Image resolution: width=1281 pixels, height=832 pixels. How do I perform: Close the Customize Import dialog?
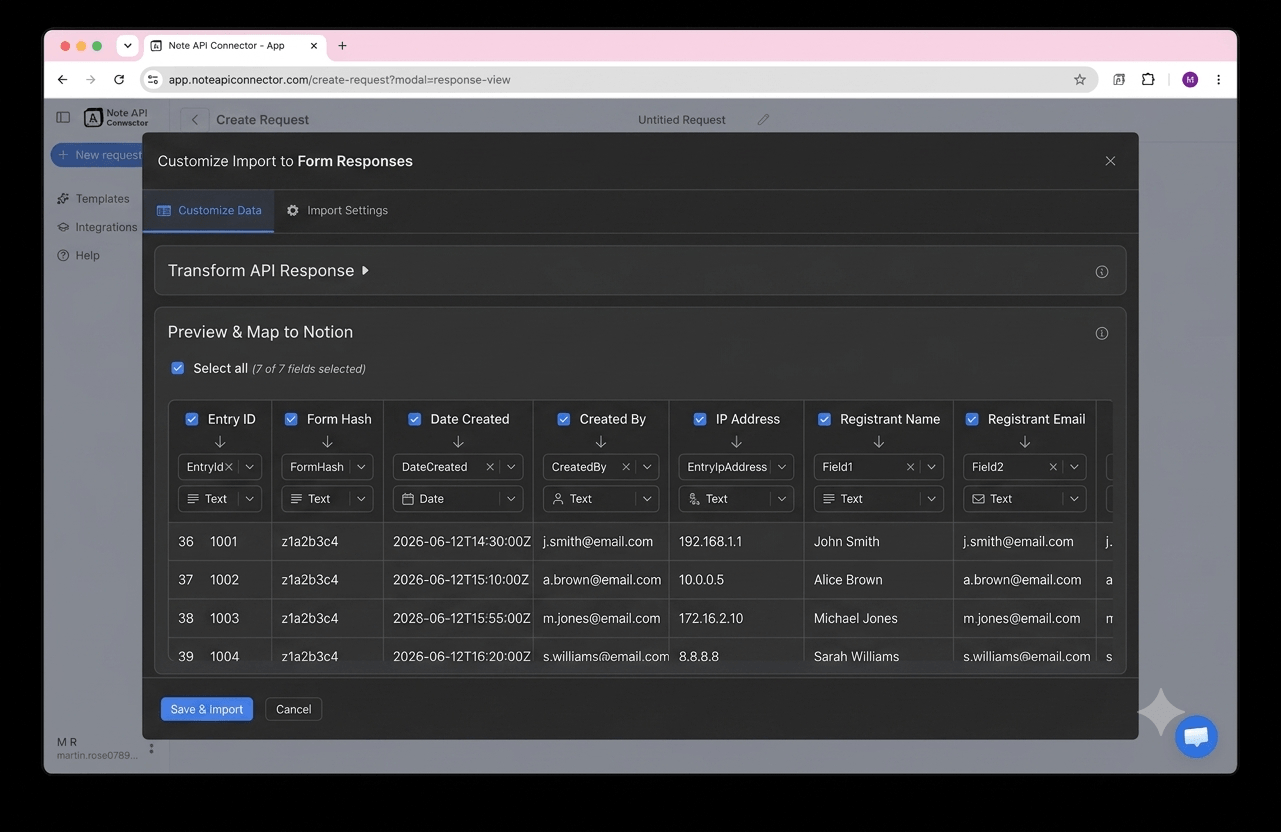1110,161
